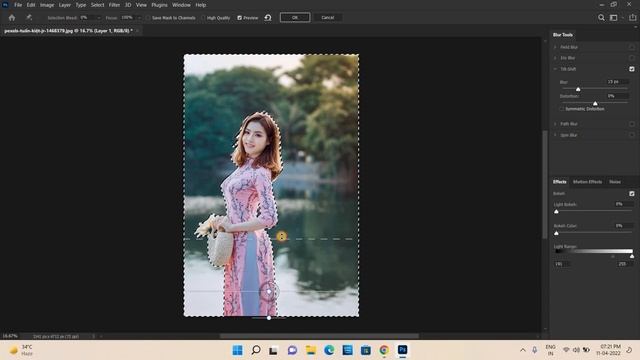Image resolution: width=640 pixels, height=360 pixels.
Task: Click the Distortion value field
Action: tap(617, 96)
